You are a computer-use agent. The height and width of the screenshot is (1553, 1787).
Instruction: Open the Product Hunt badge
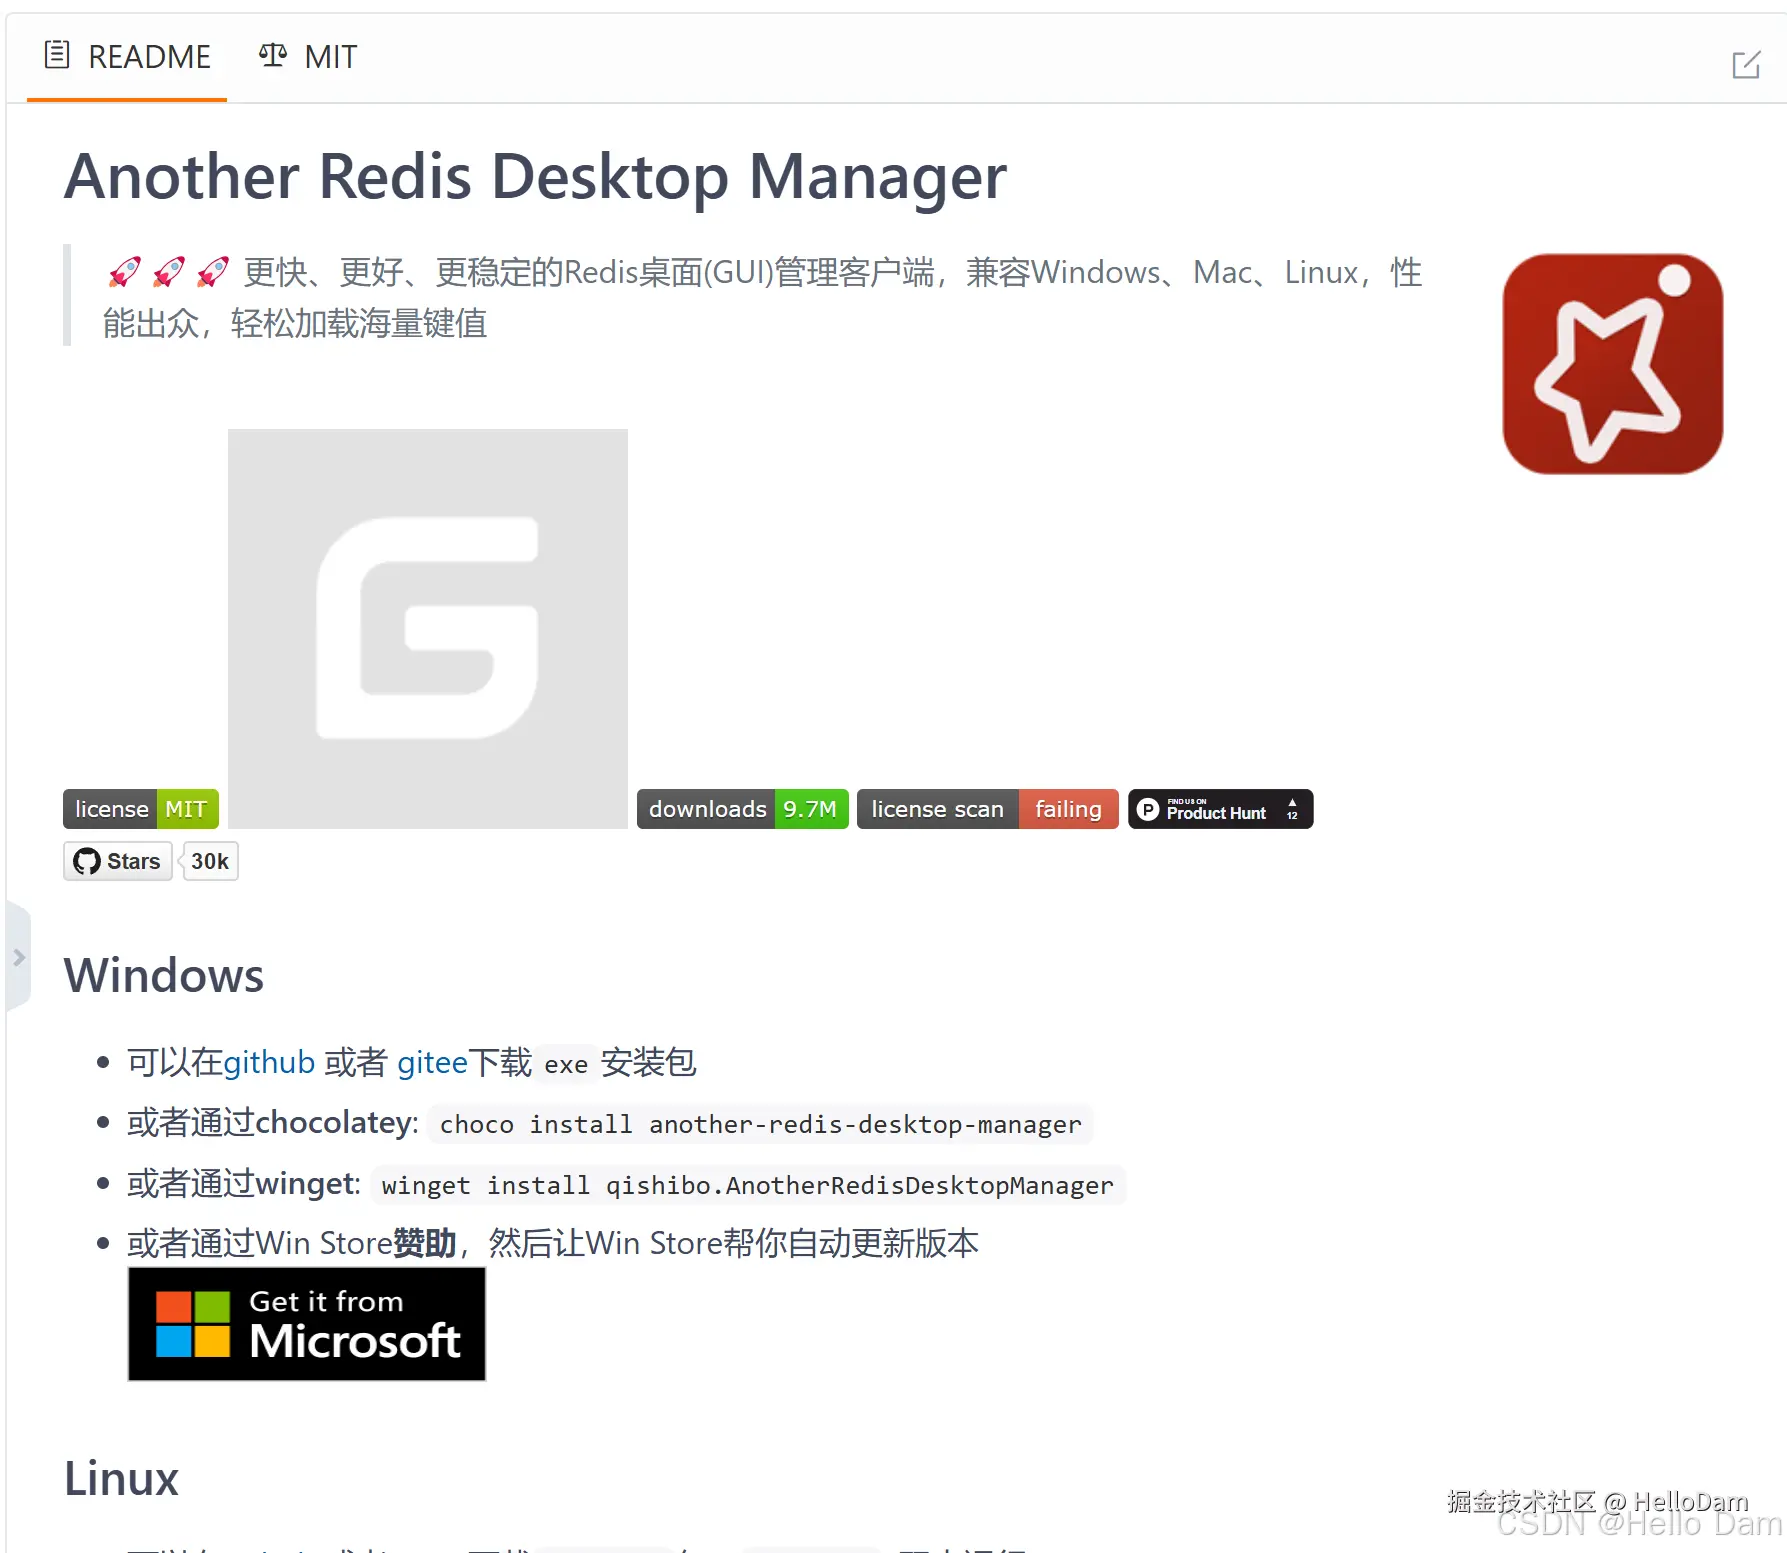point(1221,809)
